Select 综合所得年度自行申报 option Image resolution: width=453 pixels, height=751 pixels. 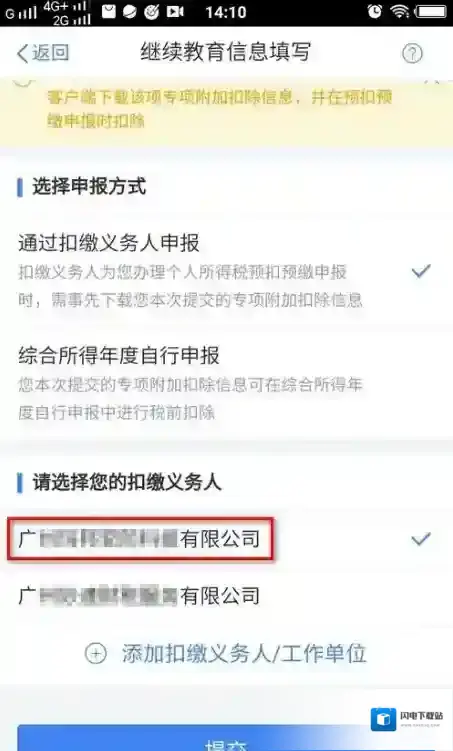226,383
